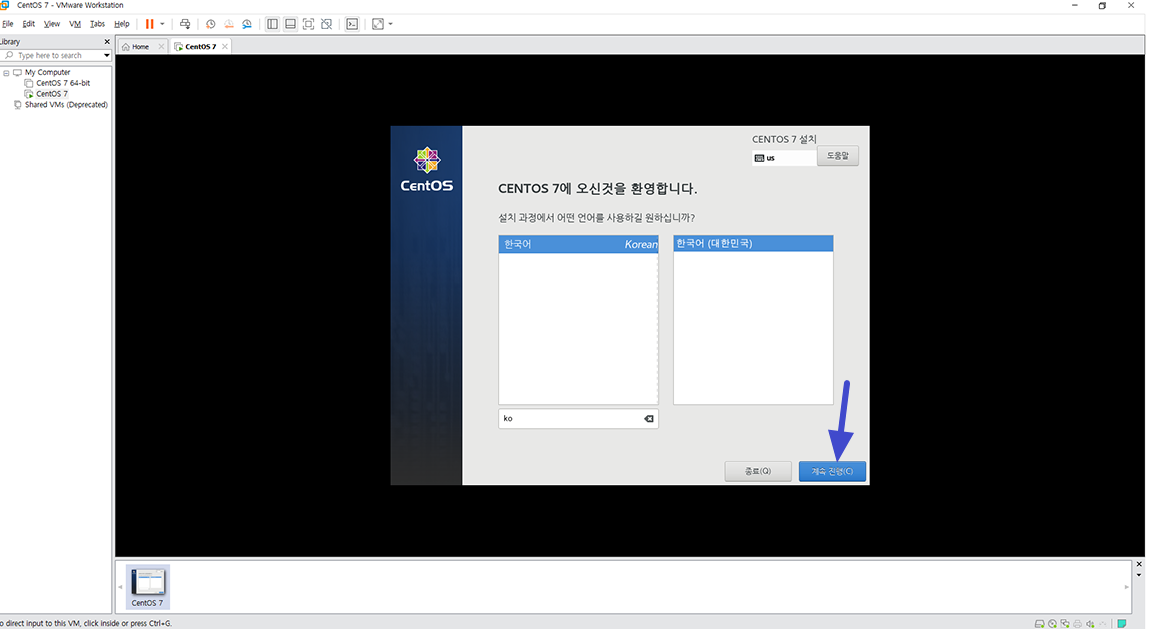Click the network adapter status icon
Viewport: 1150px width, 629px height.
[x=1065, y=624]
